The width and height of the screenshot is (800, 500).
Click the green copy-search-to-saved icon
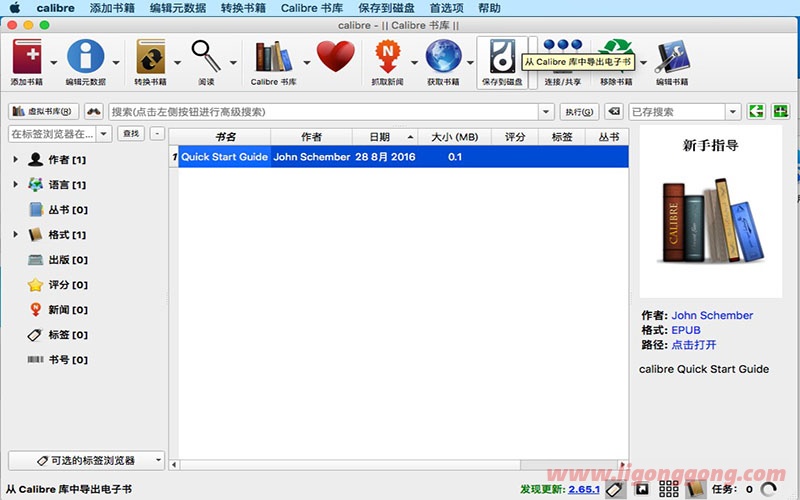756,111
